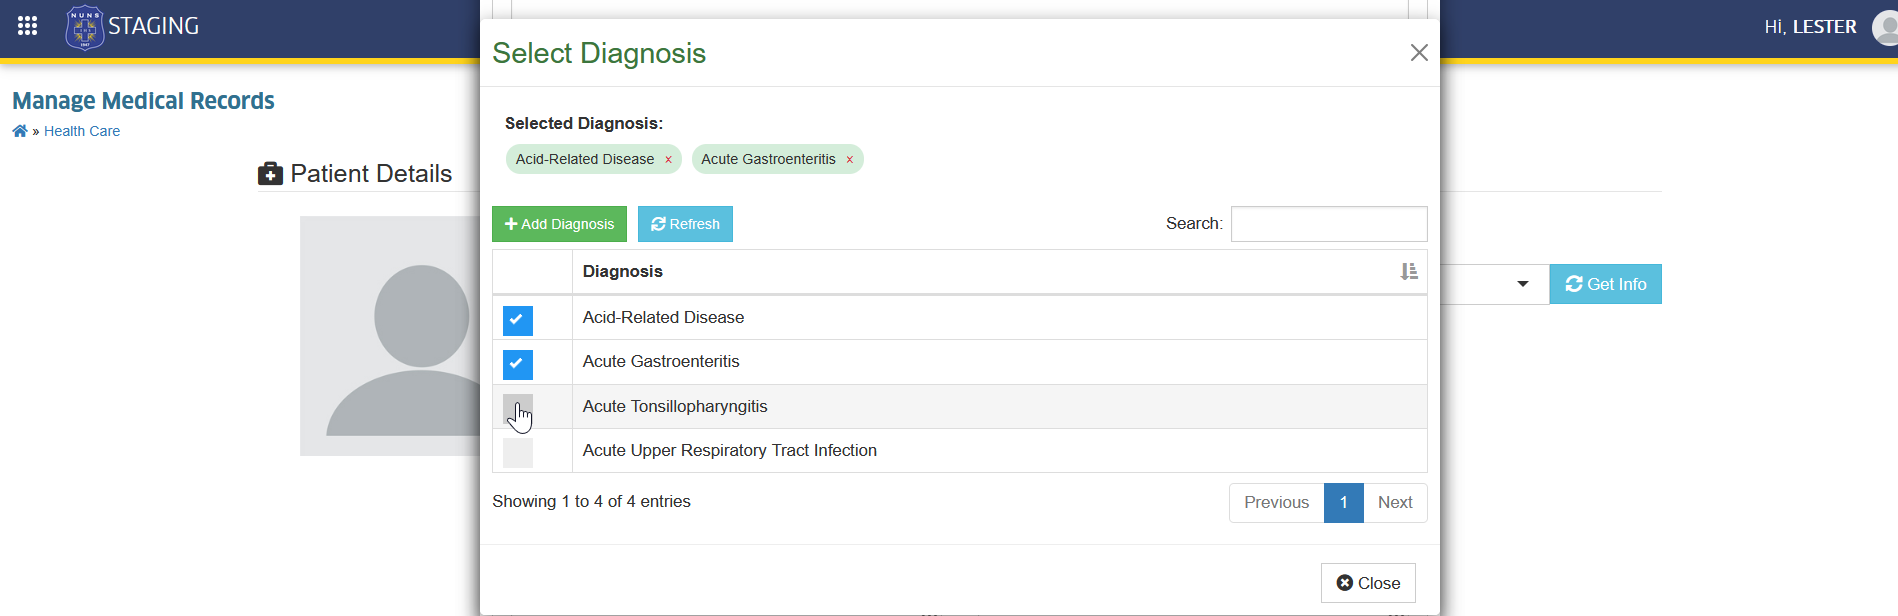Open the user avatar for Lester
Screen dimensions: 1898x616
point(1886,27)
